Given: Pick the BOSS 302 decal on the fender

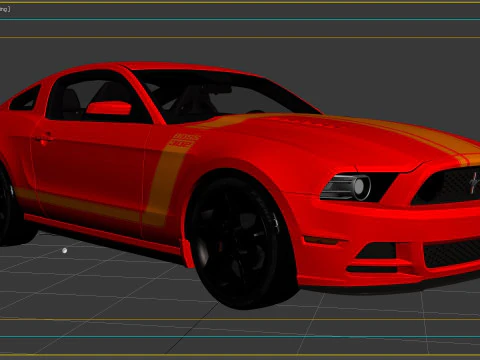Looking at the screenshot, I should click(184, 140).
